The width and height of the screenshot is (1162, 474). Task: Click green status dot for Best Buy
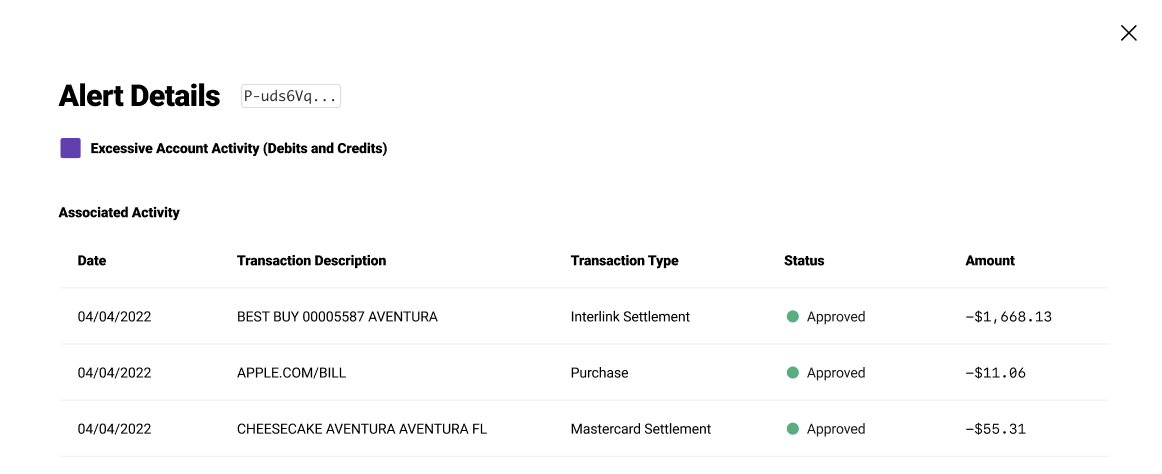793,317
